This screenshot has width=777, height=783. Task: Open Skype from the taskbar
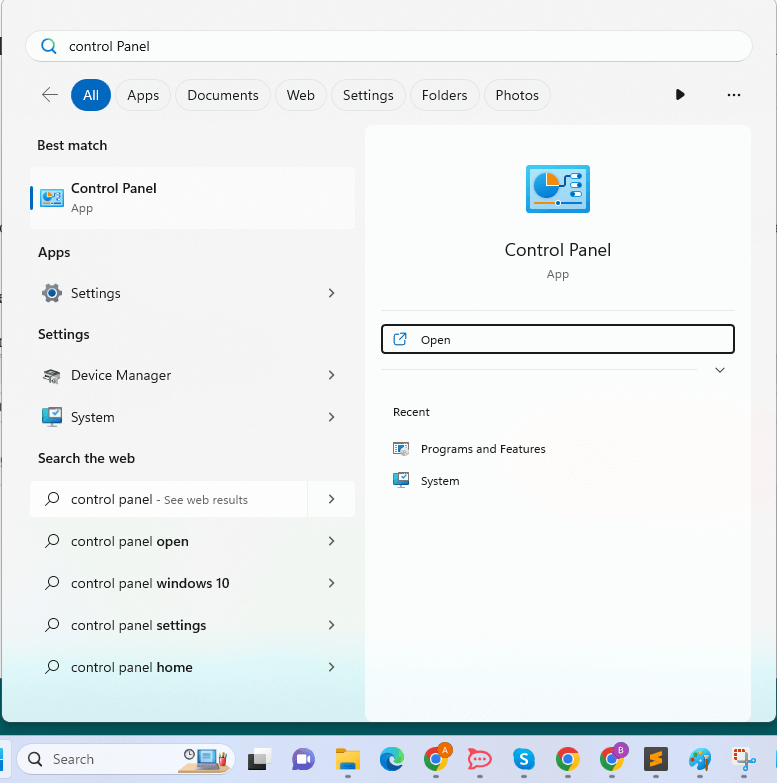(x=523, y=759)
